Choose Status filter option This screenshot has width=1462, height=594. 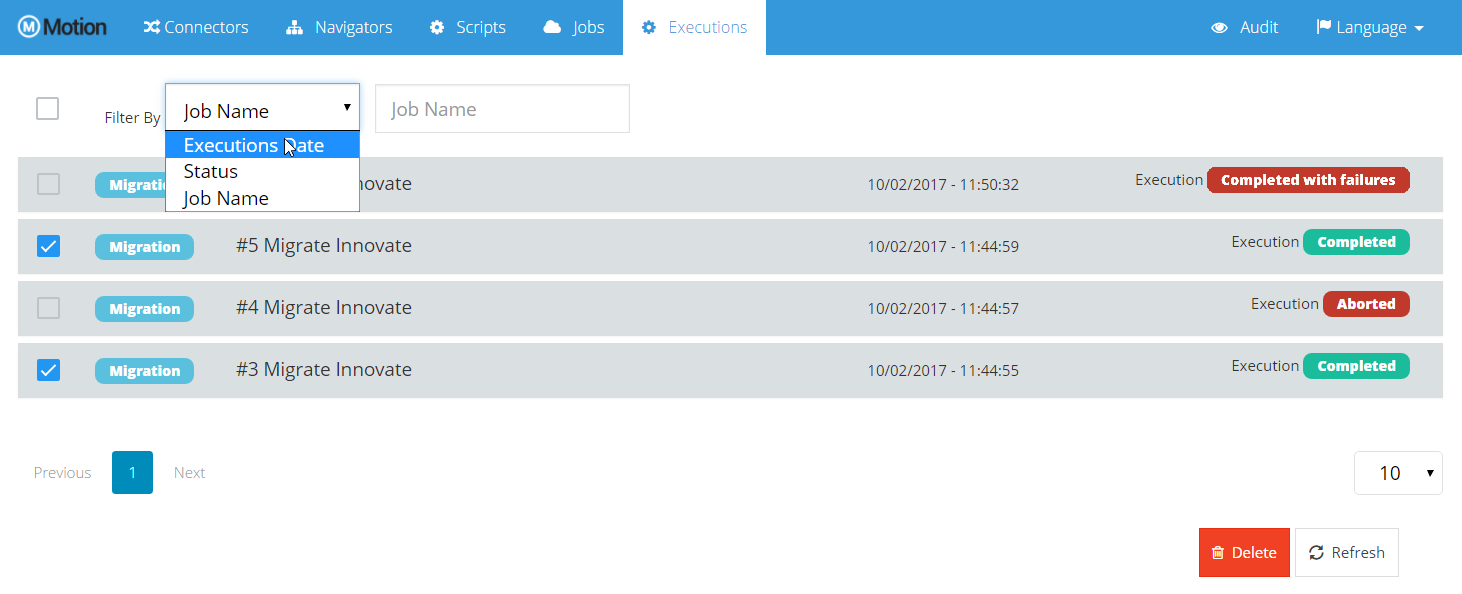[x=262, y=171]
